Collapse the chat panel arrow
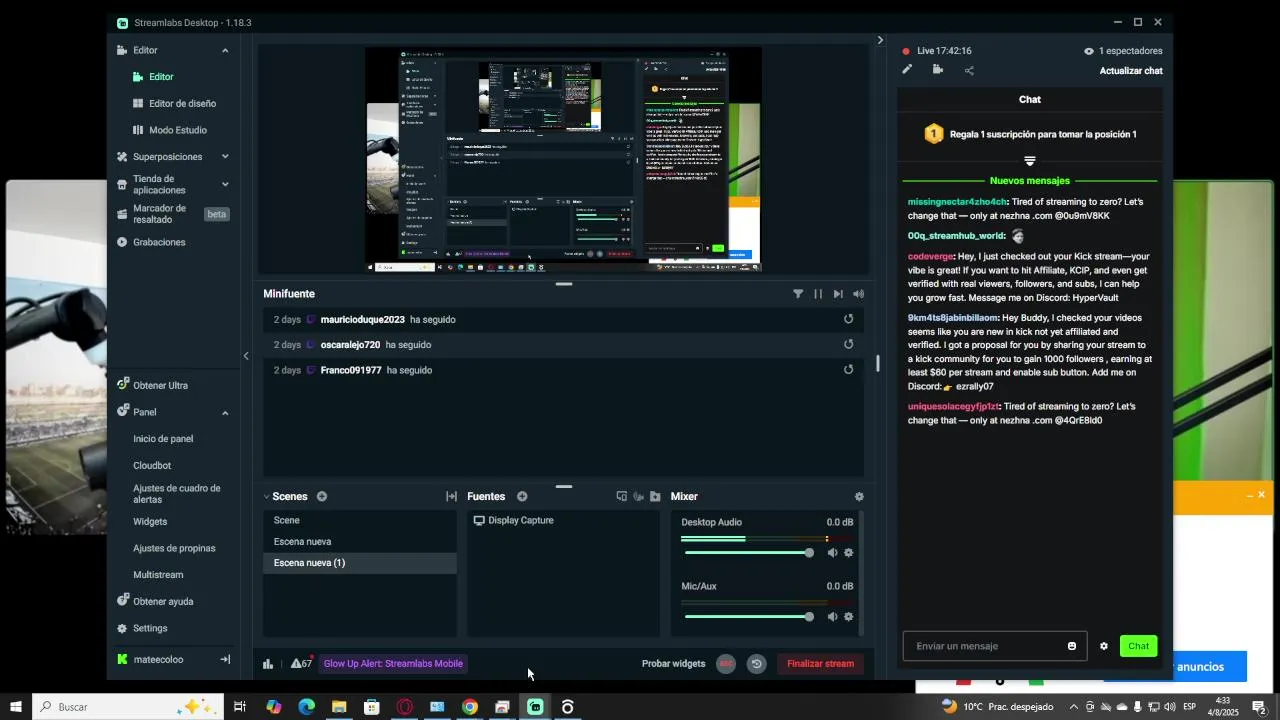The height and width of the screenshot is (720, 1280). pyautogui.click(x=880, y=40)
